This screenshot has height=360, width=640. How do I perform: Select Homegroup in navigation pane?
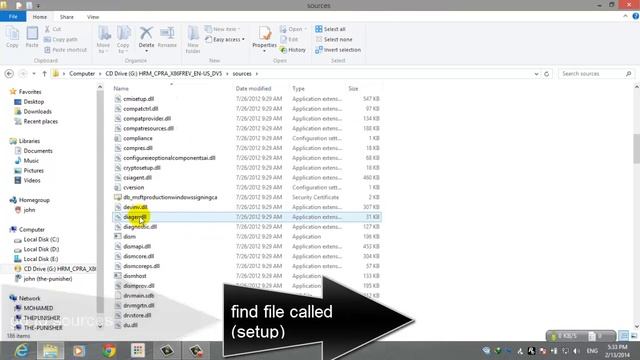[34, 200]
